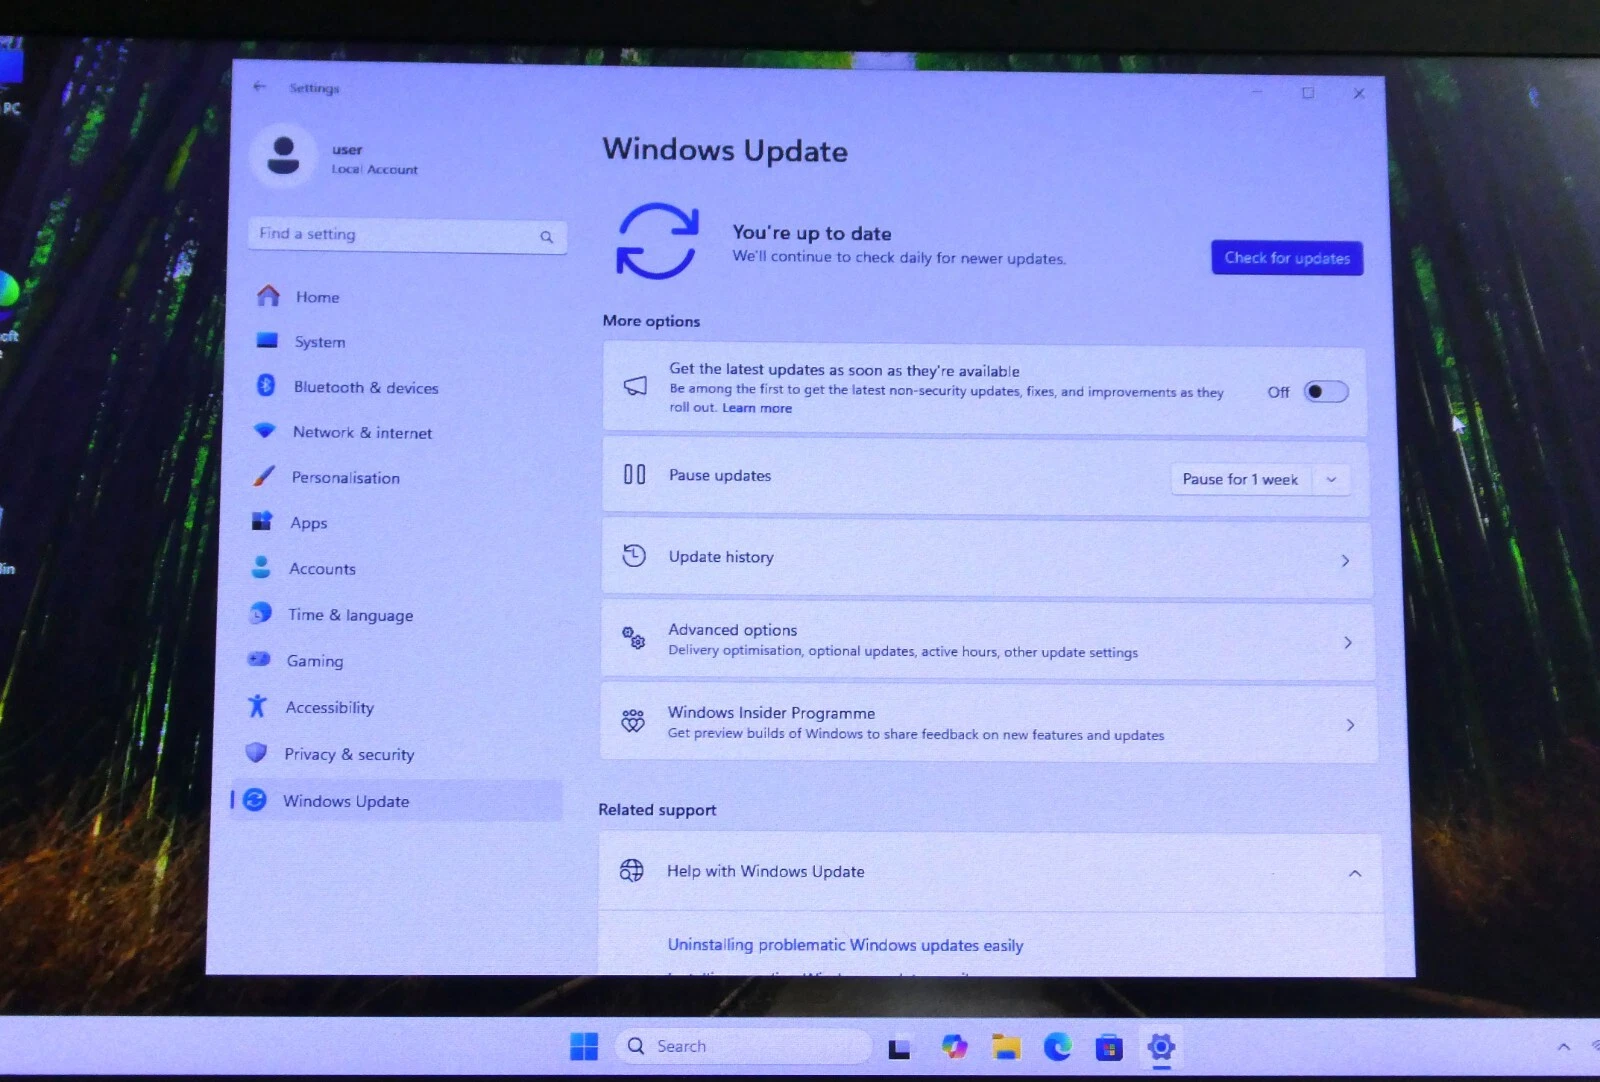The image size is (1600, 1082).
Task: Click Task View icon on the taskbar
Action: (900, 1048)
